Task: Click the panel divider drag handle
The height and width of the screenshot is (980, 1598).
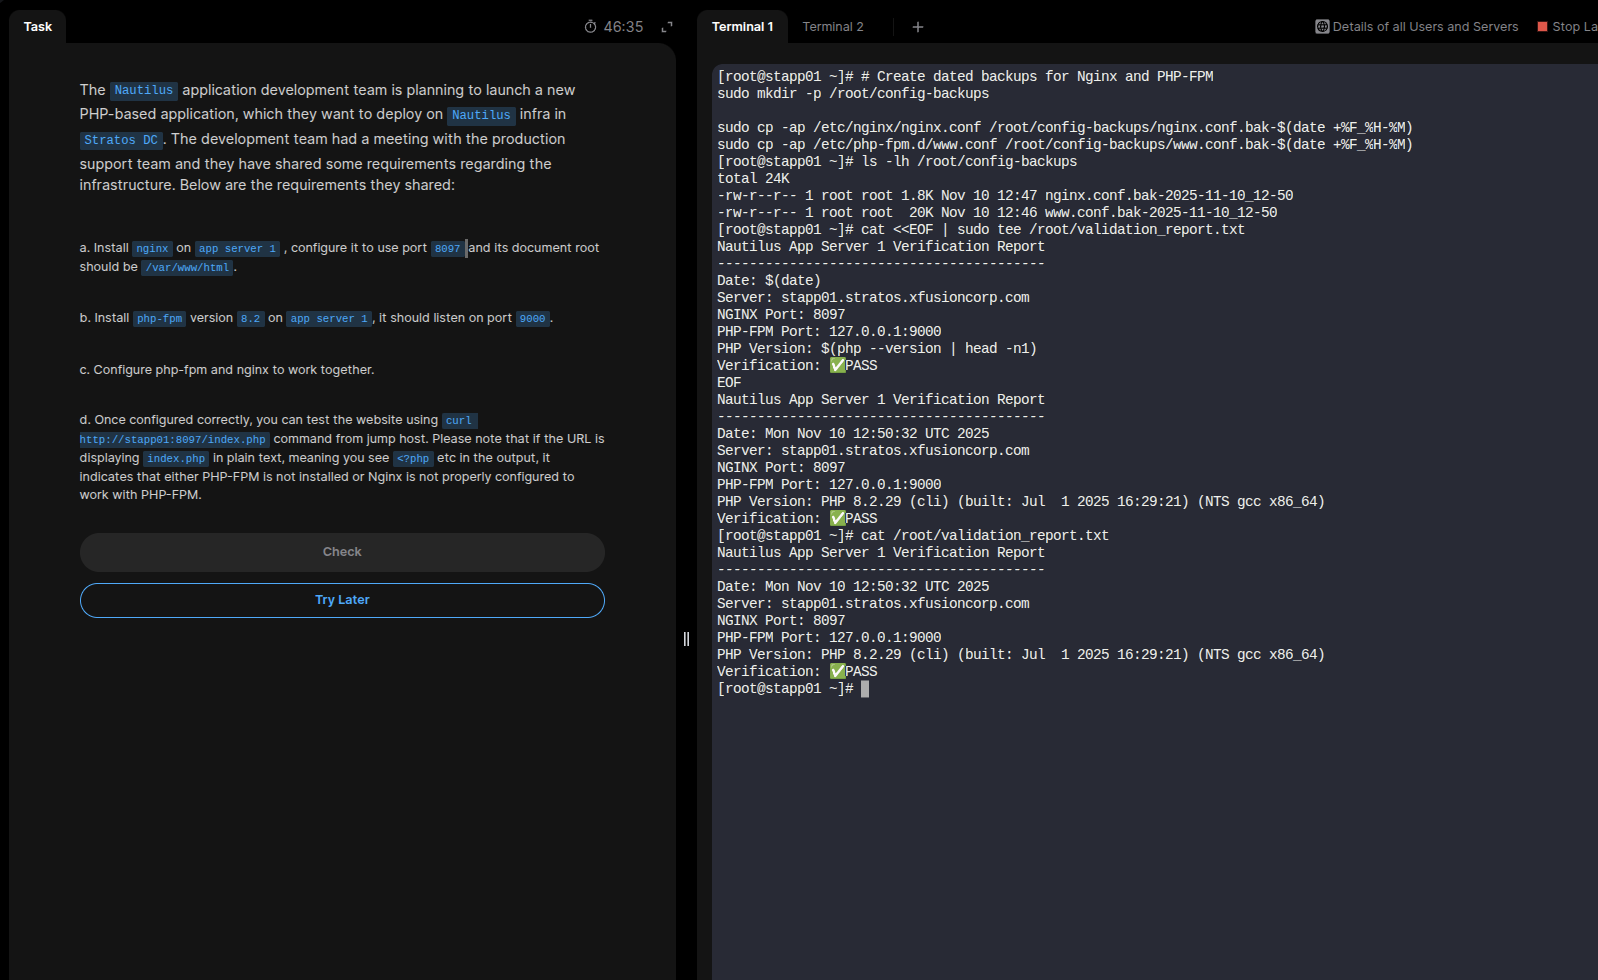Action: (686, 639)
